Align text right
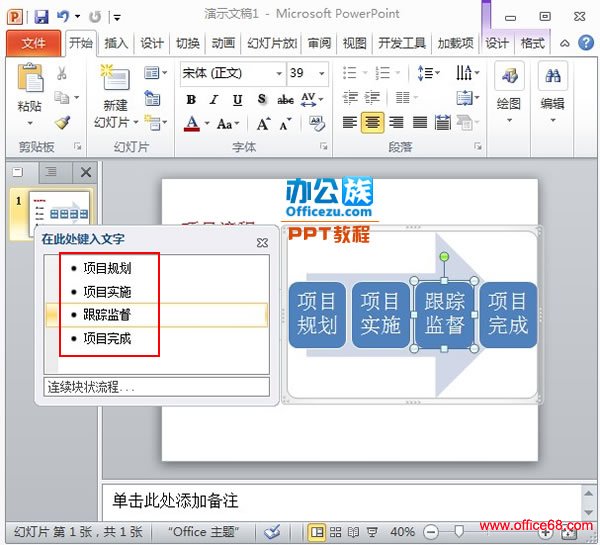600x545 pixels. click(x=396, y=122)
